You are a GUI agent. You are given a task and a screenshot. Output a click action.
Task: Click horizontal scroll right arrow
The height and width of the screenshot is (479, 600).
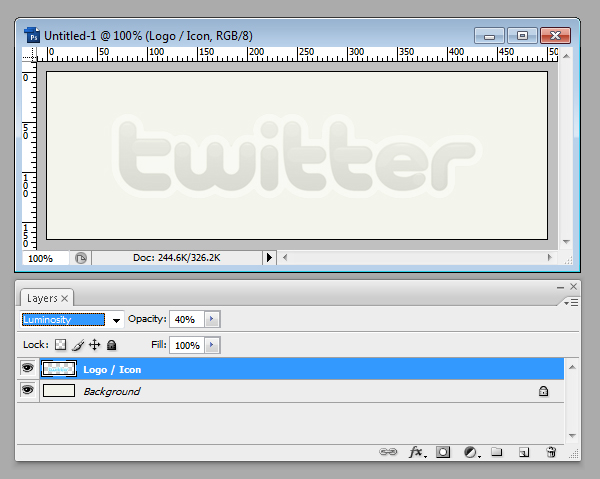(549, 257)
